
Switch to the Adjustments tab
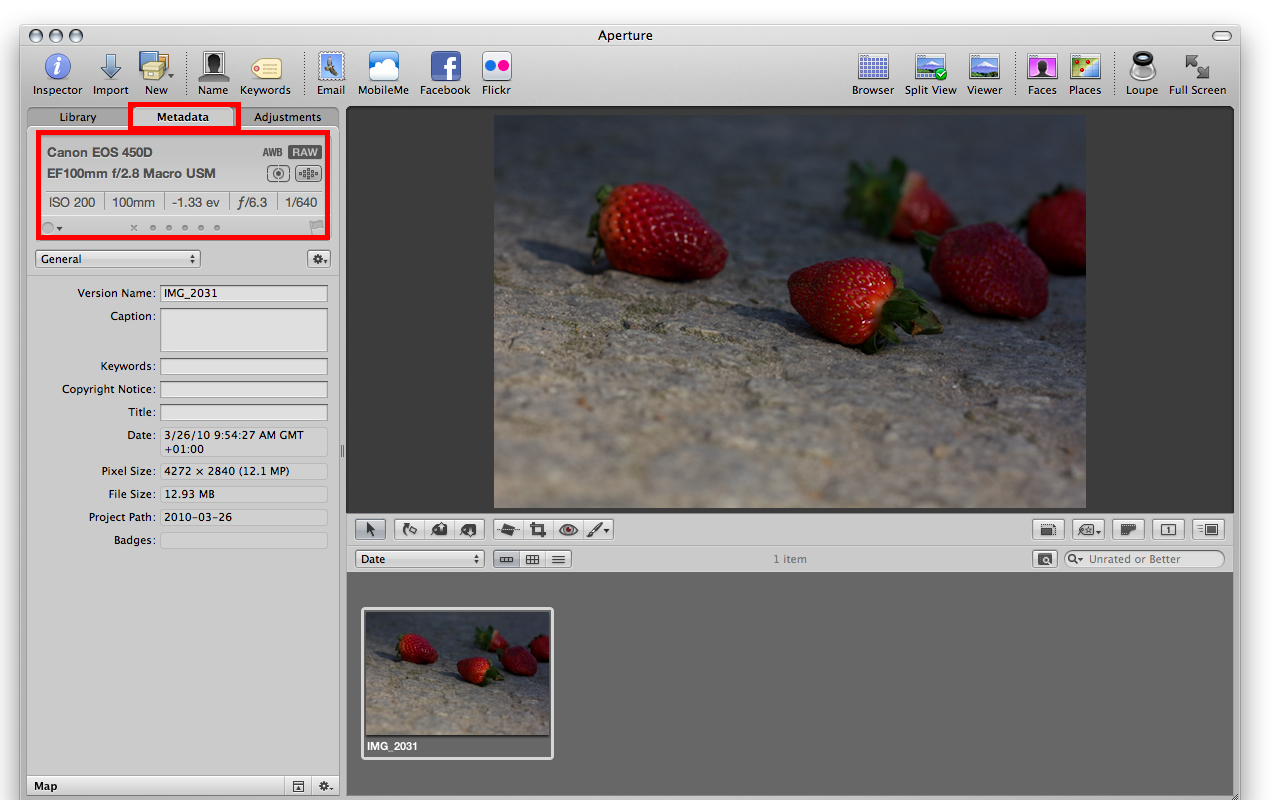click(x=287, y=117)
